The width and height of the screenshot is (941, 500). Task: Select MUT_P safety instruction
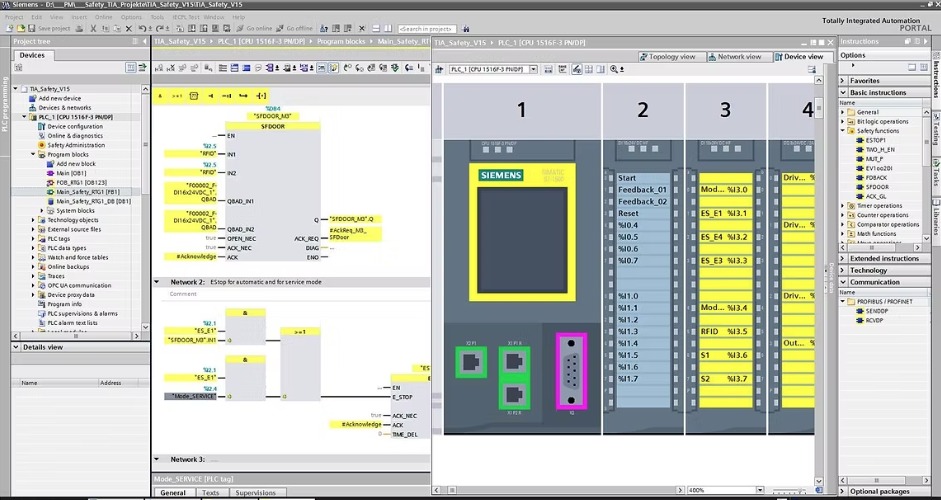click(874, 159)
